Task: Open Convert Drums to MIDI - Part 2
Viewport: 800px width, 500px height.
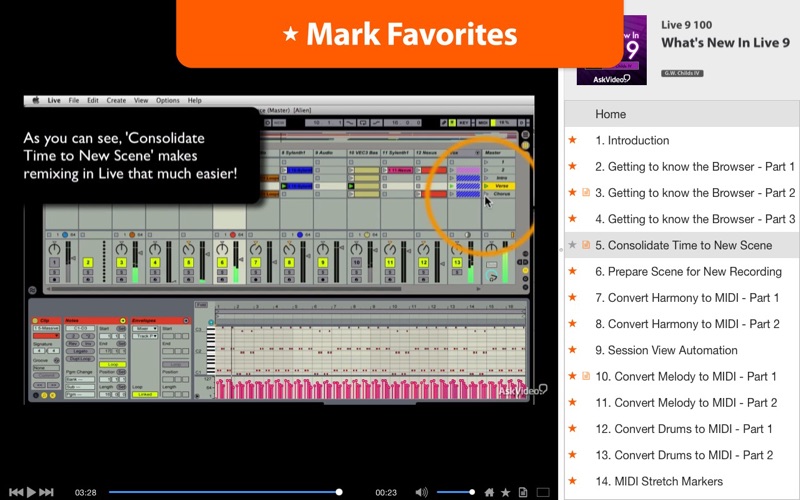Action: pyautogui.click(x=682, y=455)
